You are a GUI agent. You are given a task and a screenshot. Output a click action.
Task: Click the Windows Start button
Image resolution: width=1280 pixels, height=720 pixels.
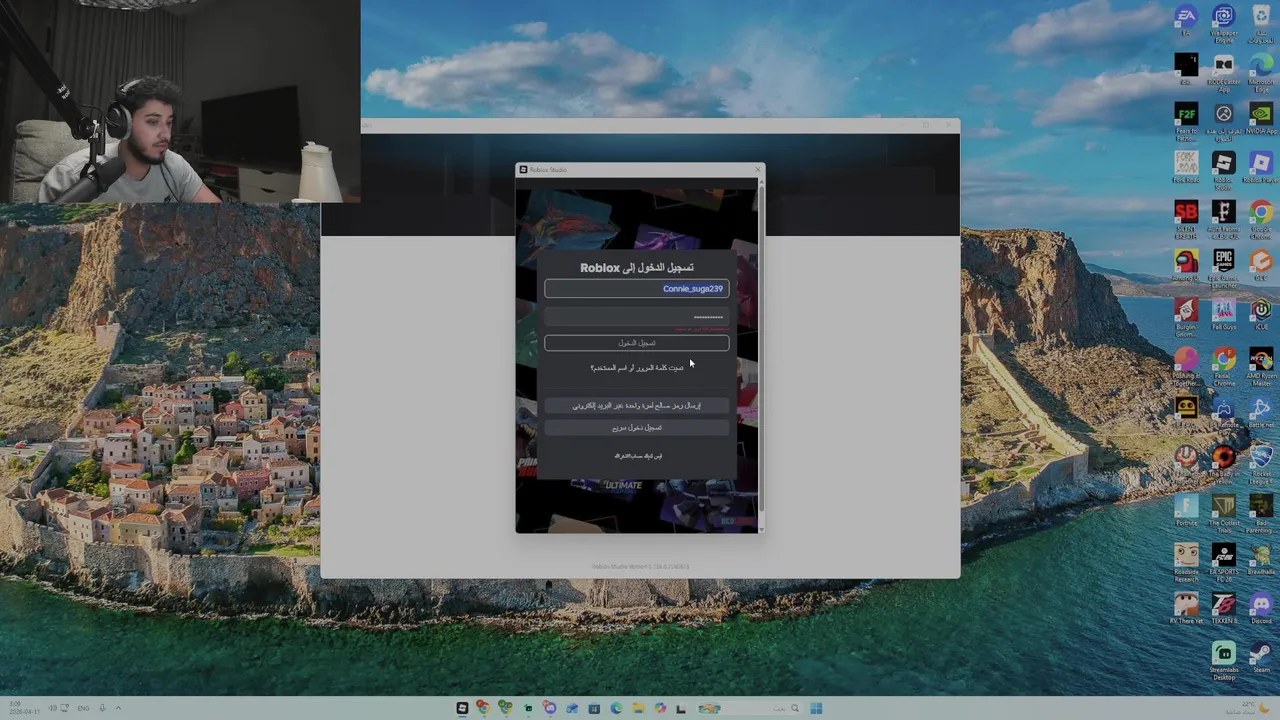(816, 709)
